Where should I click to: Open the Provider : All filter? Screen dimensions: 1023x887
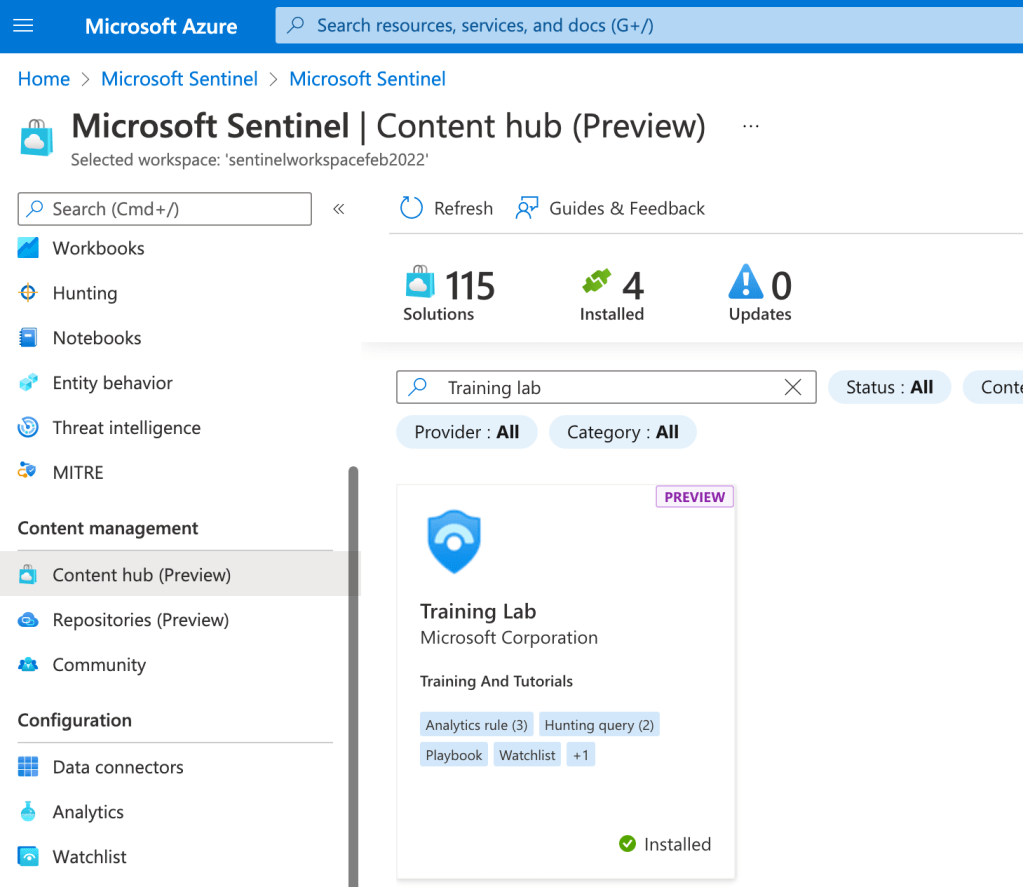tap(467, 432)
